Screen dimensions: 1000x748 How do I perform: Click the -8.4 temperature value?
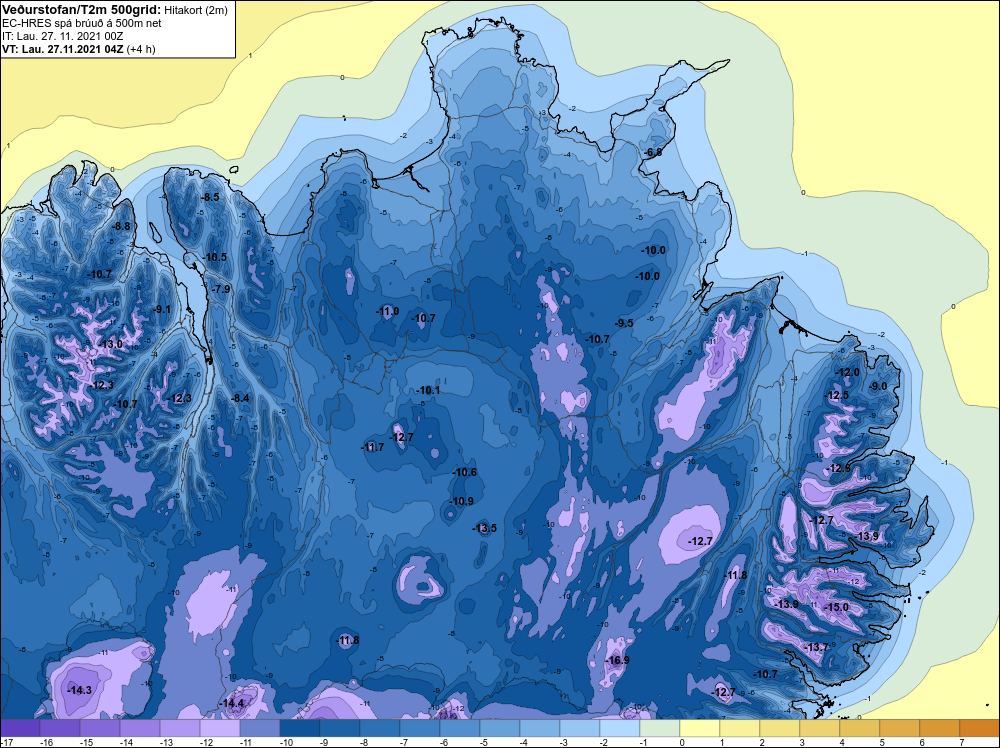tap(240, 398)
